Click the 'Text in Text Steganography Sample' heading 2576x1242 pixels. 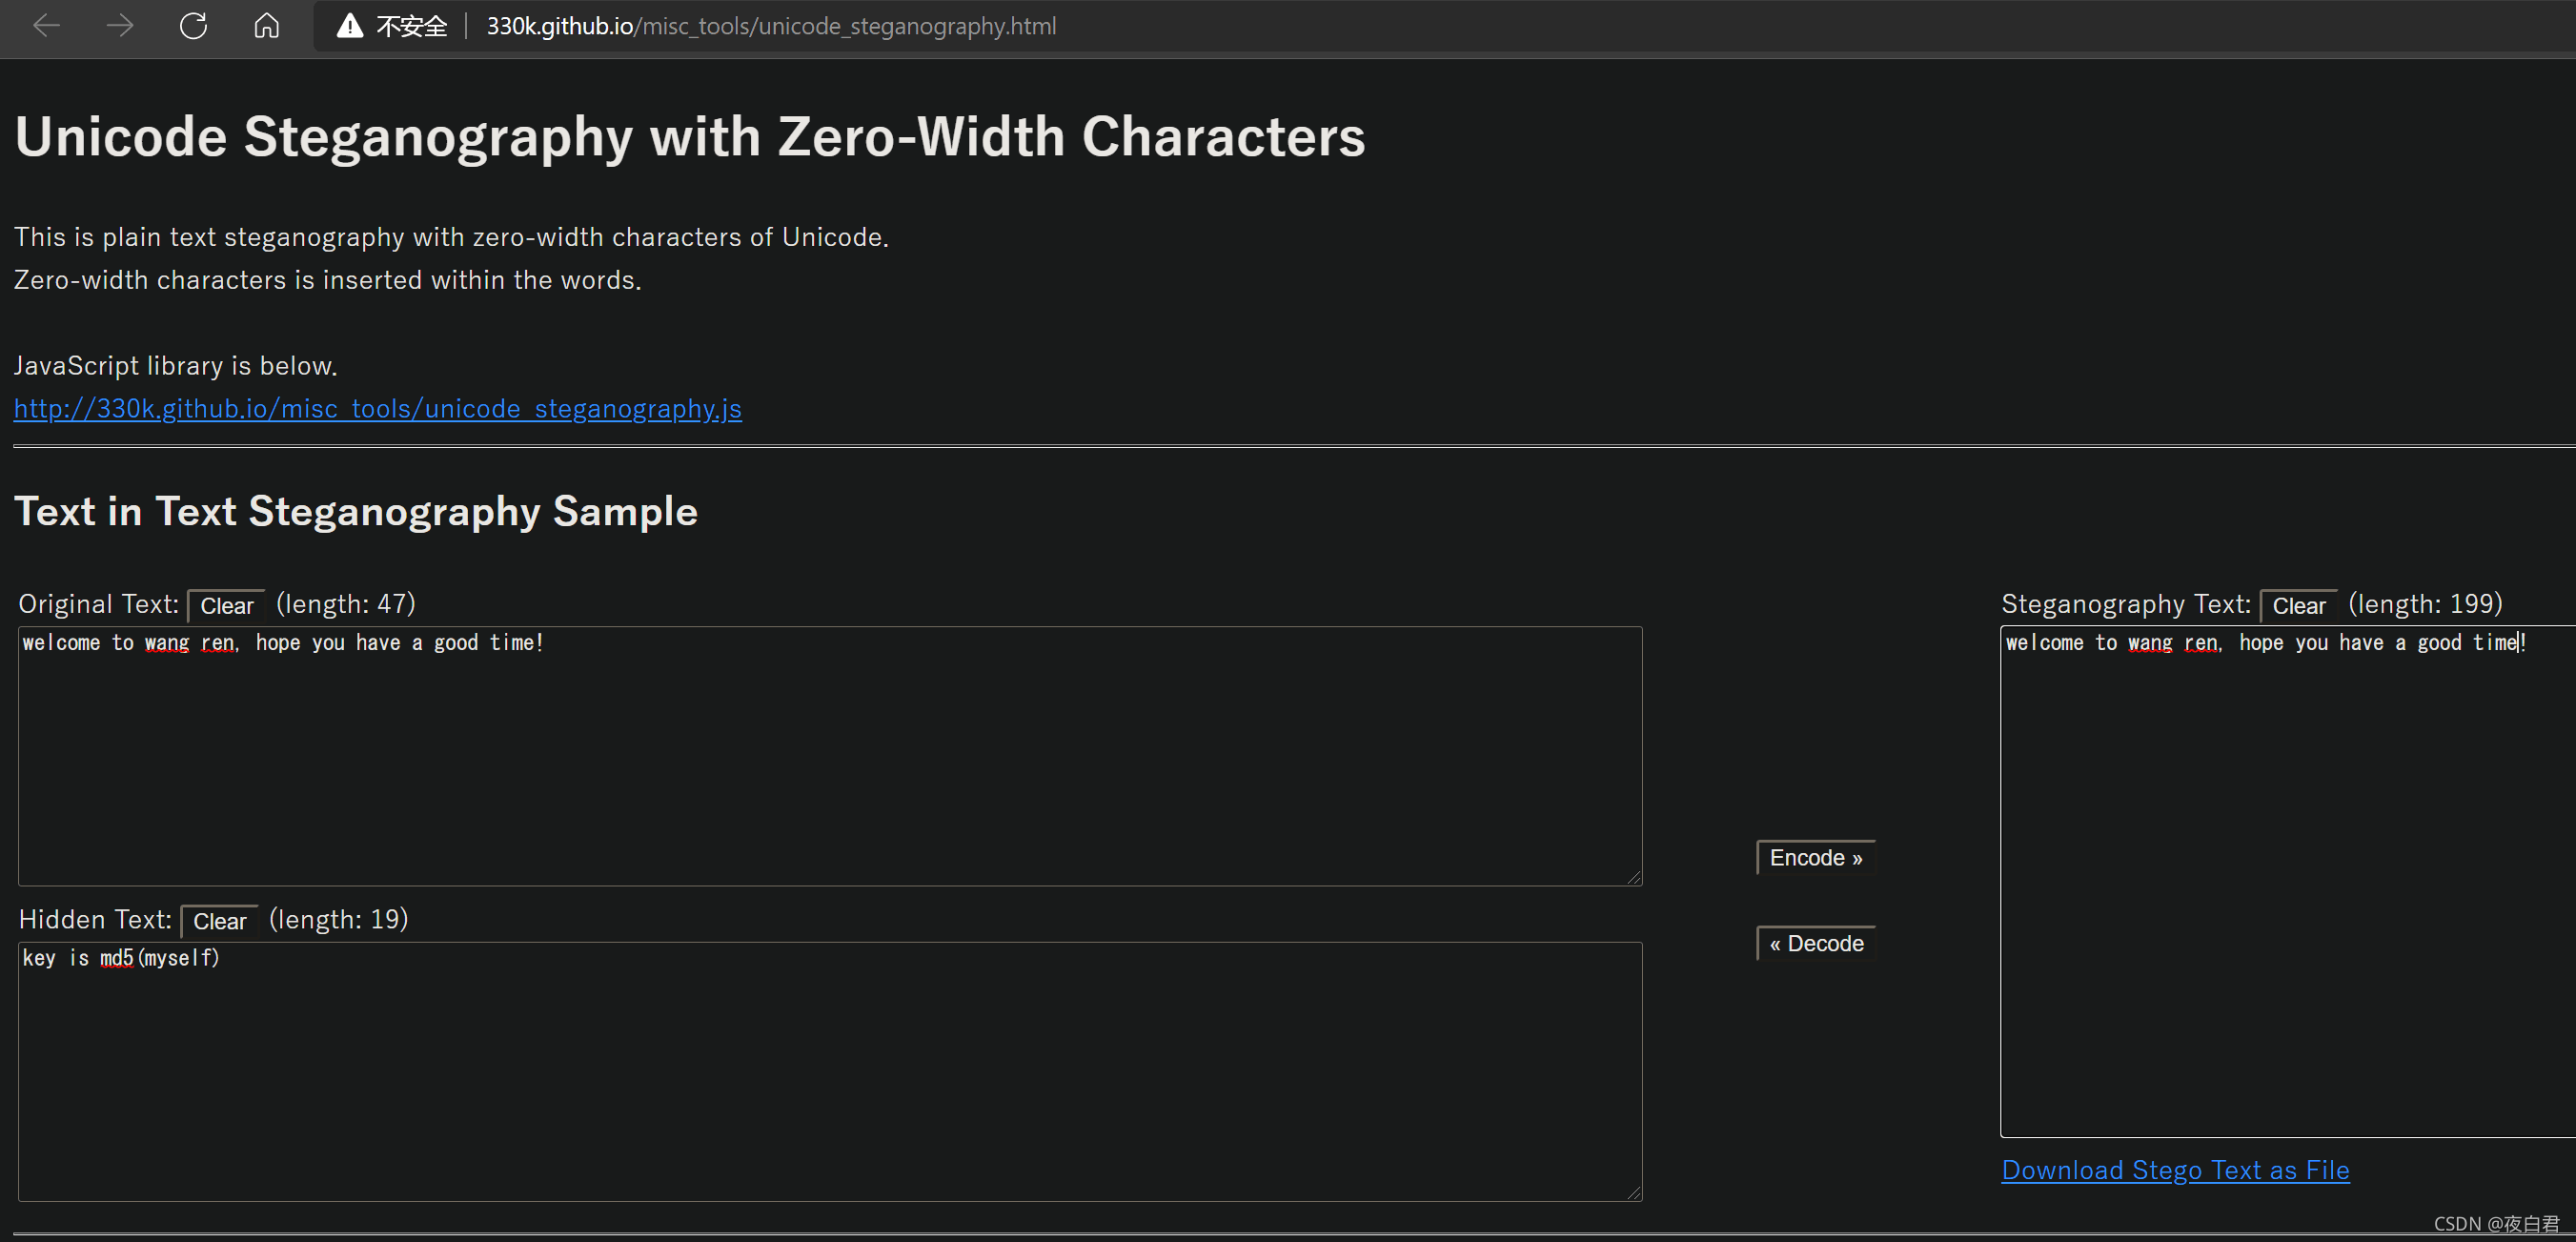[x=356, y=511]
